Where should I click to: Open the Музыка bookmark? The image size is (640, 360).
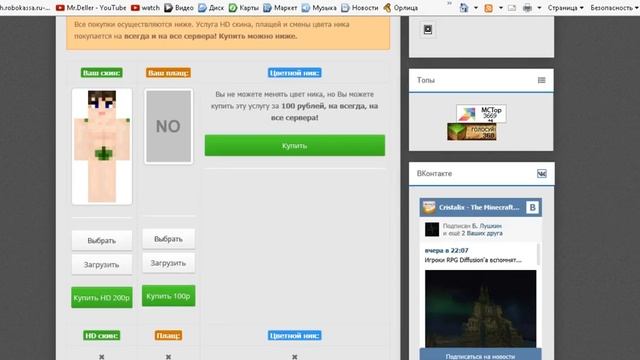(x=319, y=7)
